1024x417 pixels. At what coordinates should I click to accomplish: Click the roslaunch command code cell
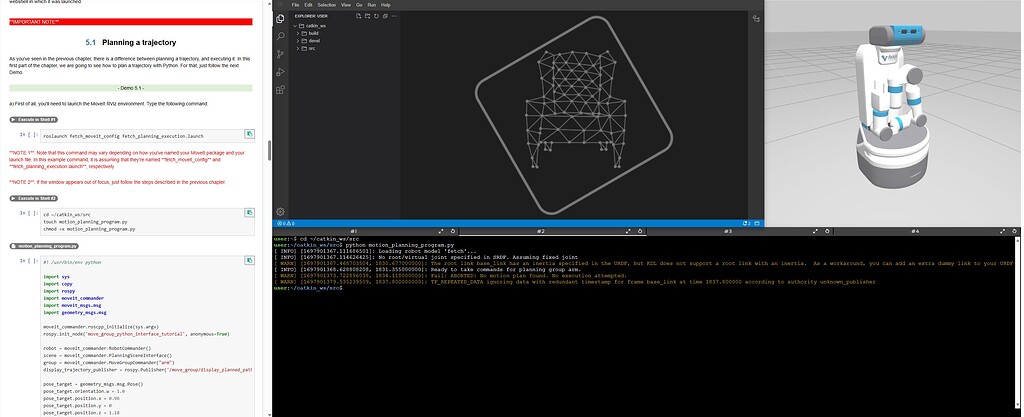pos(147,136)
